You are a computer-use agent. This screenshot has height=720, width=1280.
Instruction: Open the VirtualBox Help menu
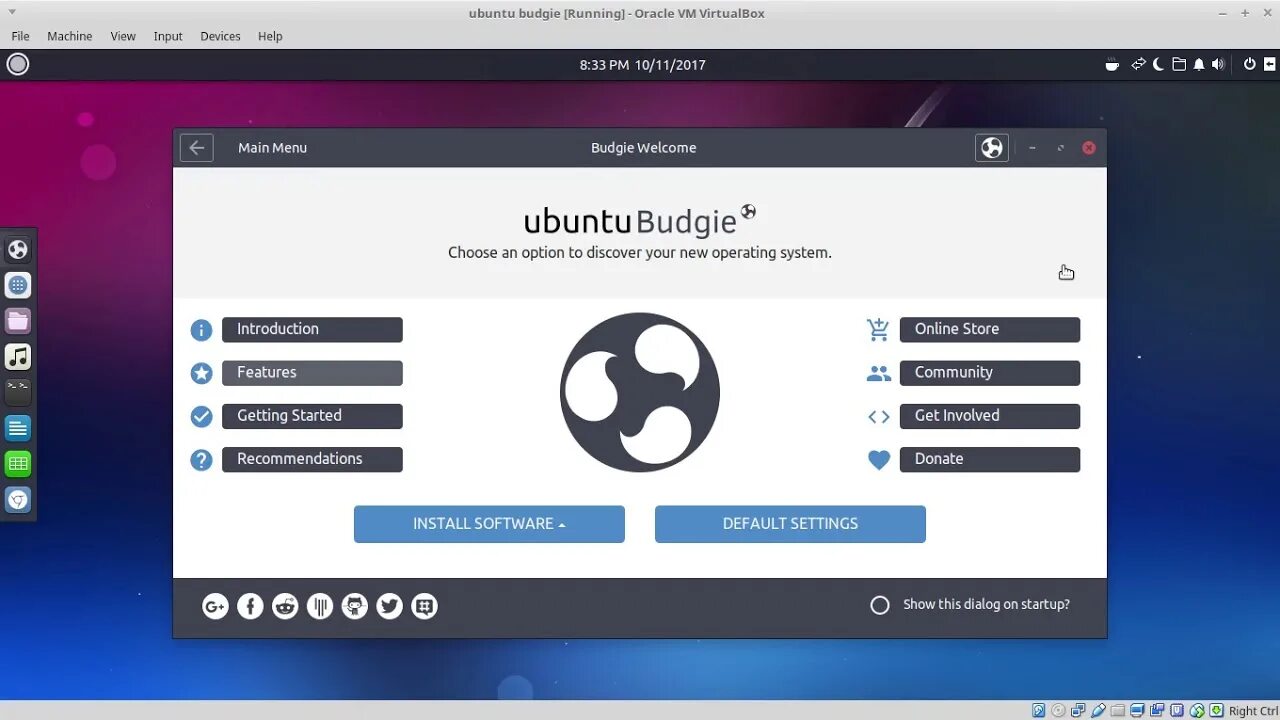tap(270, 36)
